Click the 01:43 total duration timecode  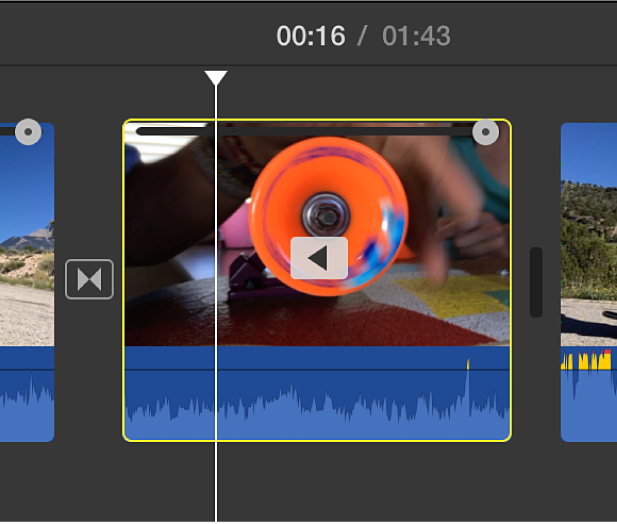point(416,36)
